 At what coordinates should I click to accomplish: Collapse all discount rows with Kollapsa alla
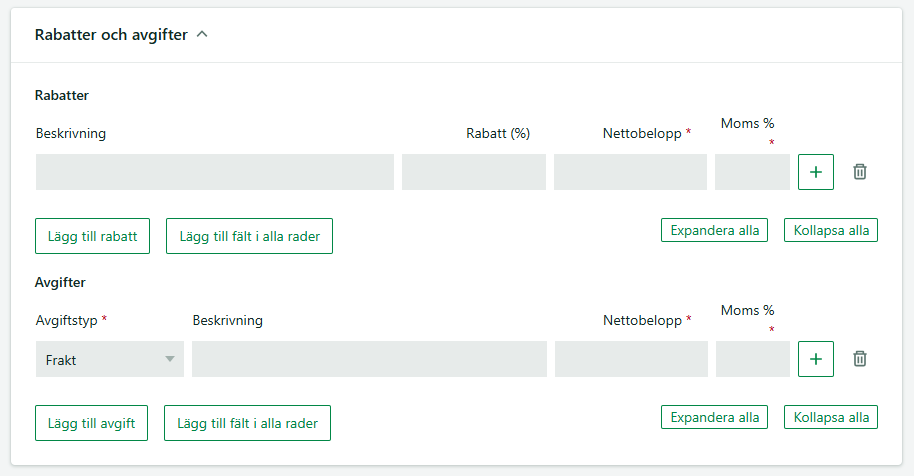[831, 230]
